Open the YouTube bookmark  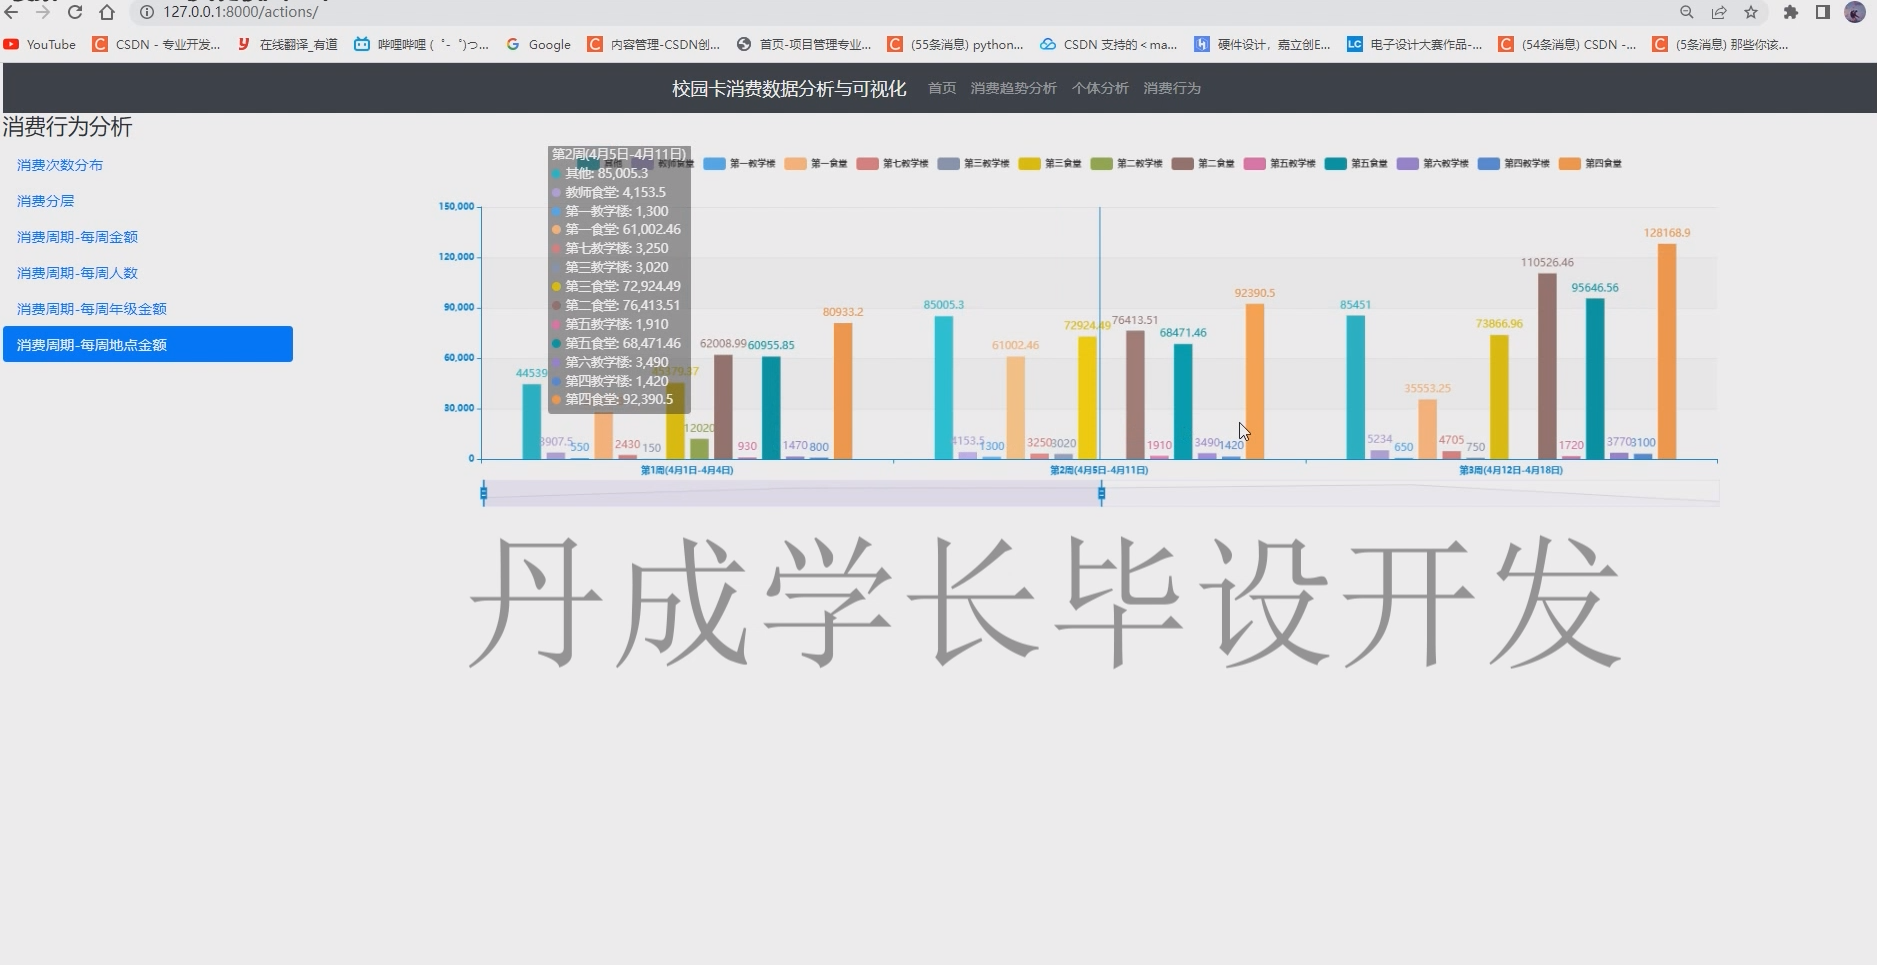[38, 44]
